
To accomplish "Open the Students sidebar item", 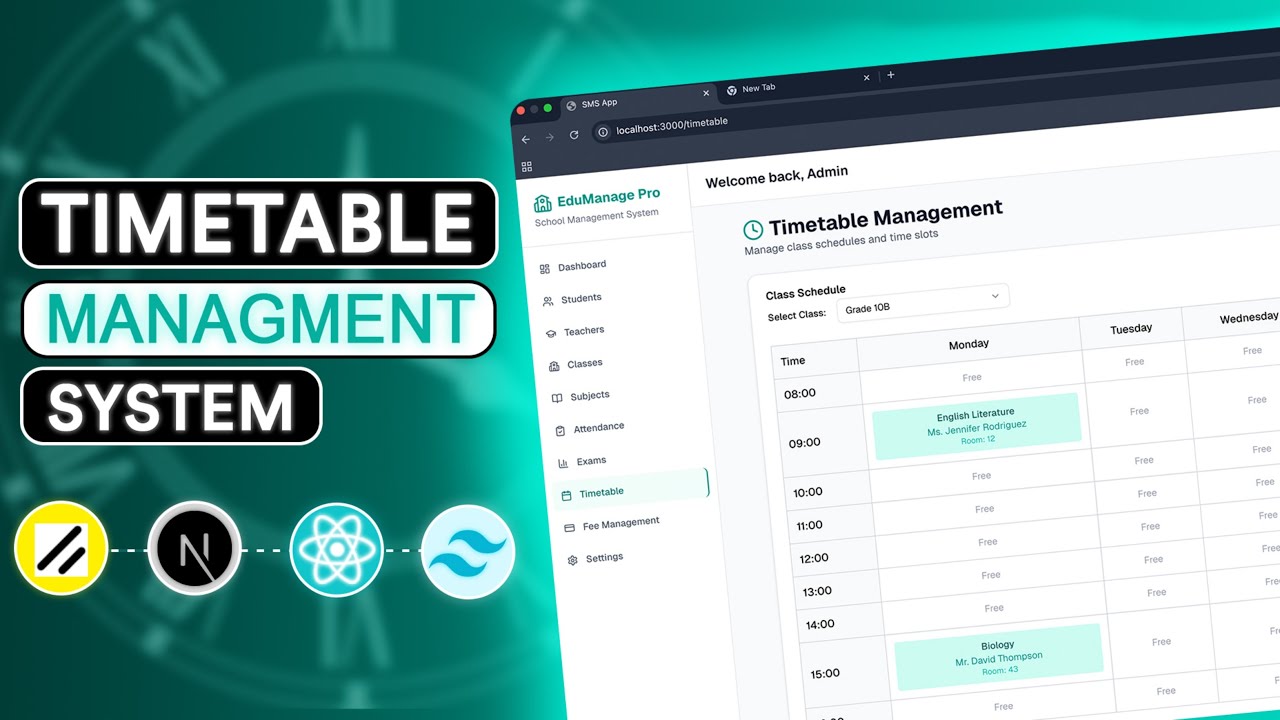I will (573, 299).
